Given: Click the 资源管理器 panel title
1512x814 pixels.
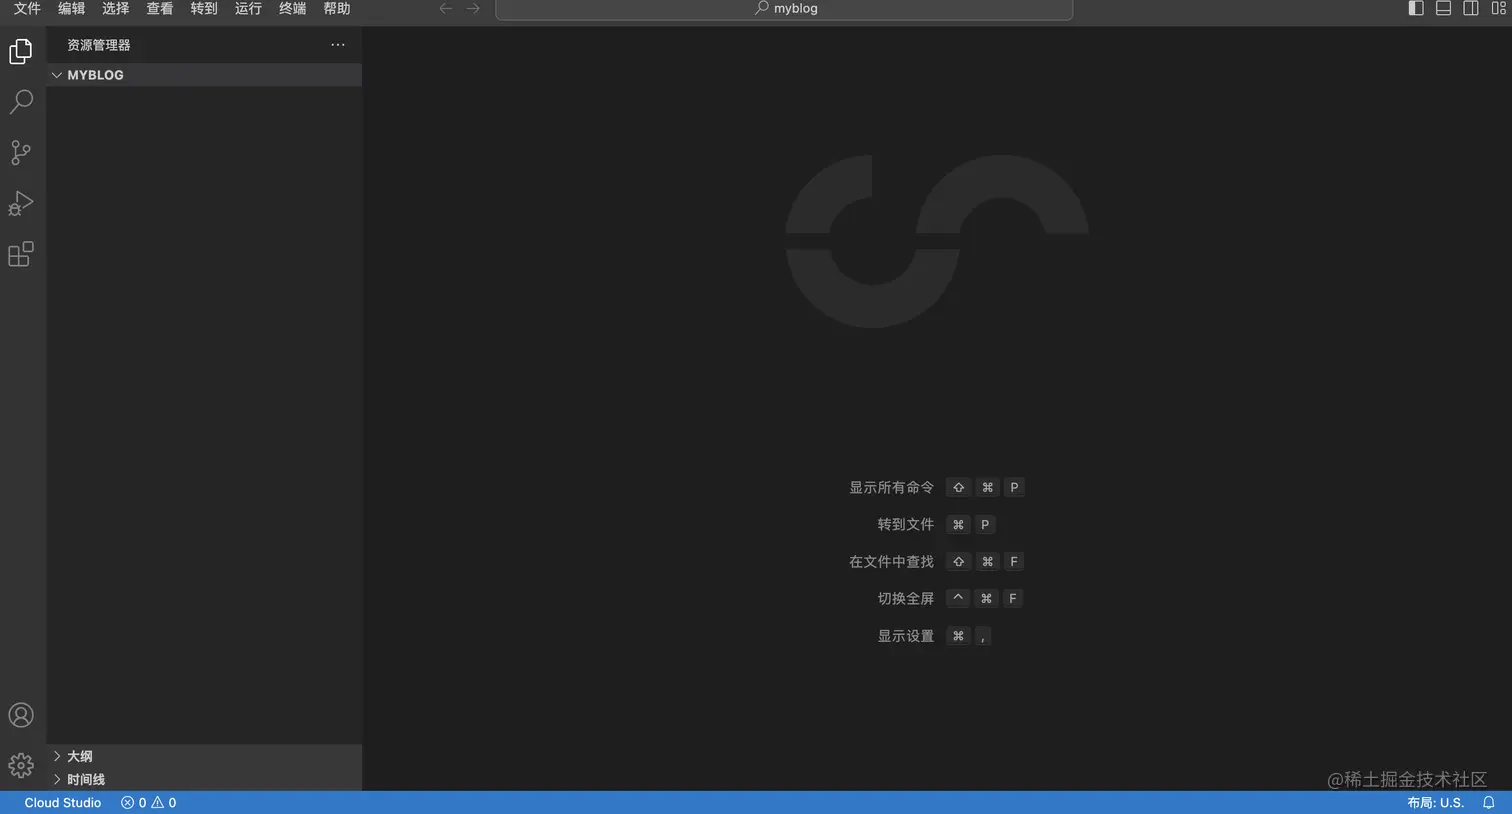Looking at the screenshot, I should 99,45.
